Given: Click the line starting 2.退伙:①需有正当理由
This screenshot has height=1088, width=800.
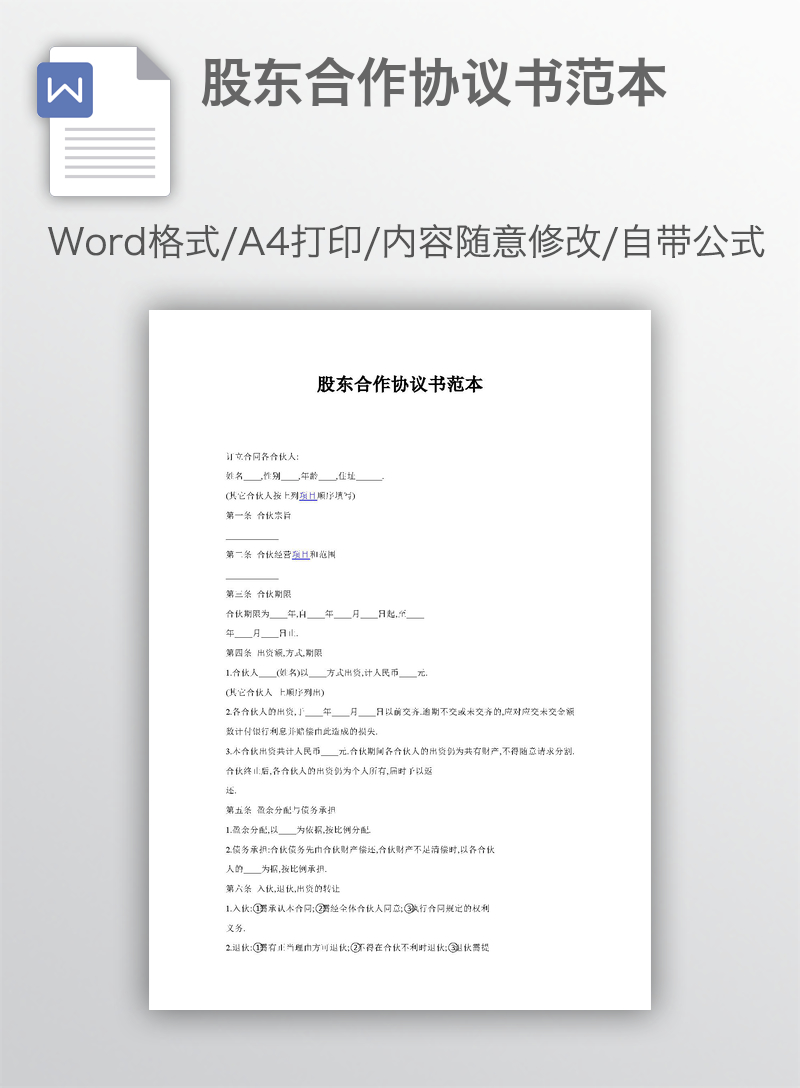Looking at the screenshot, I should pyautogui.click(x=357, y=947).
